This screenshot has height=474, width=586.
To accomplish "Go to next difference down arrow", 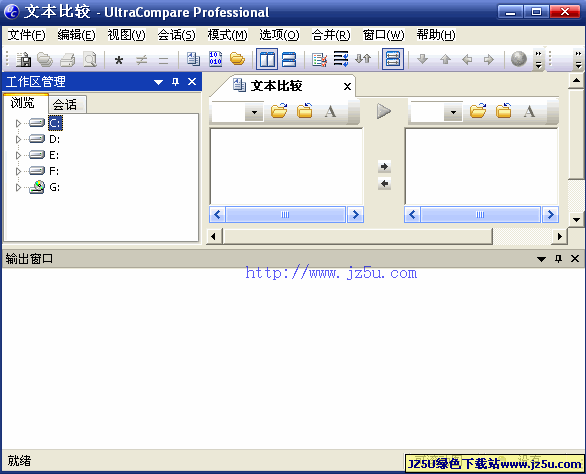I will pos(422,59).
